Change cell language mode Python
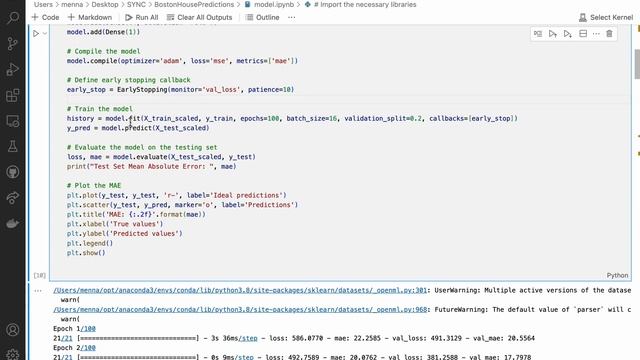The width and height of the screenshot is (640, 360). pyautogui.click(x=617, y=275)
